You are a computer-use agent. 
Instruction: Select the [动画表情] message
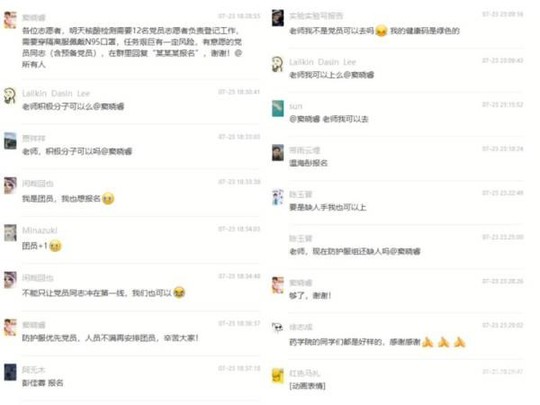click(307, 386)
